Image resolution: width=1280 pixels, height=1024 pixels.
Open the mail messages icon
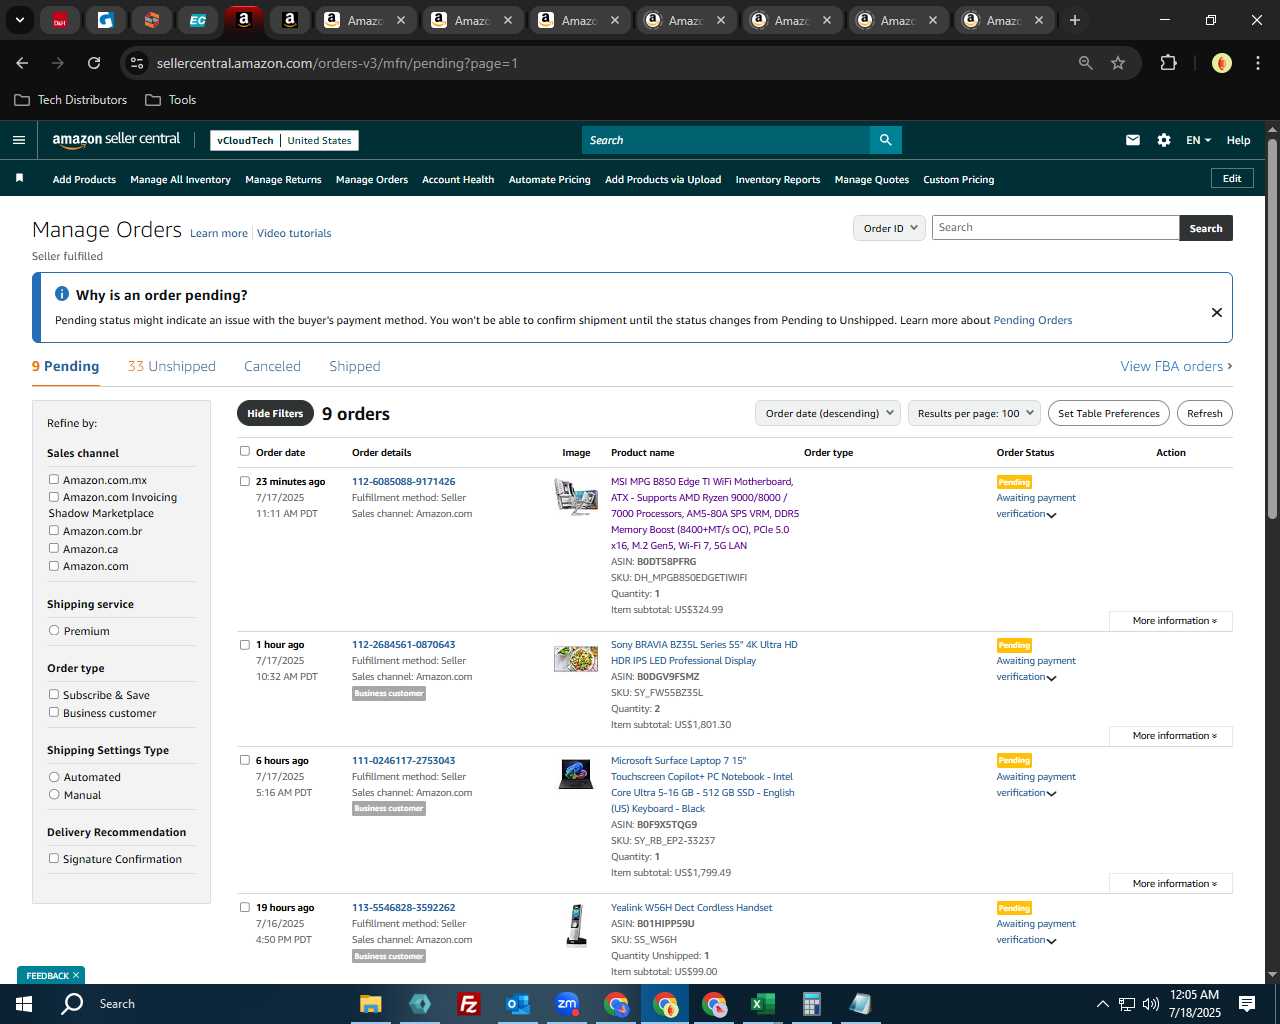(1133, 140)
